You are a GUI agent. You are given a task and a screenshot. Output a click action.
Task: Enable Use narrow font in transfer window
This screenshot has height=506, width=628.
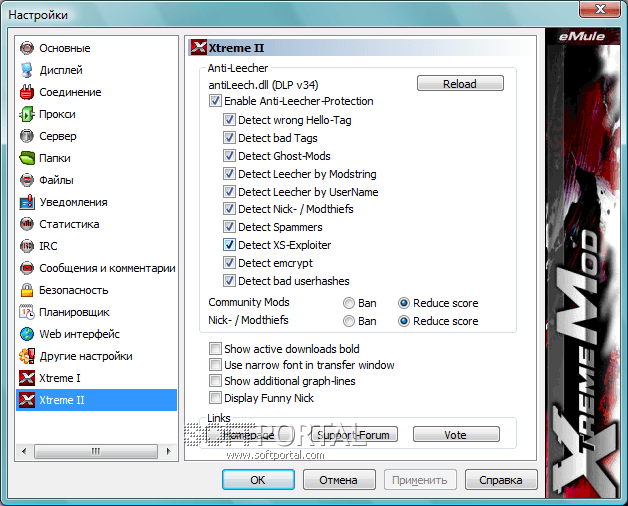coord(215,365)
